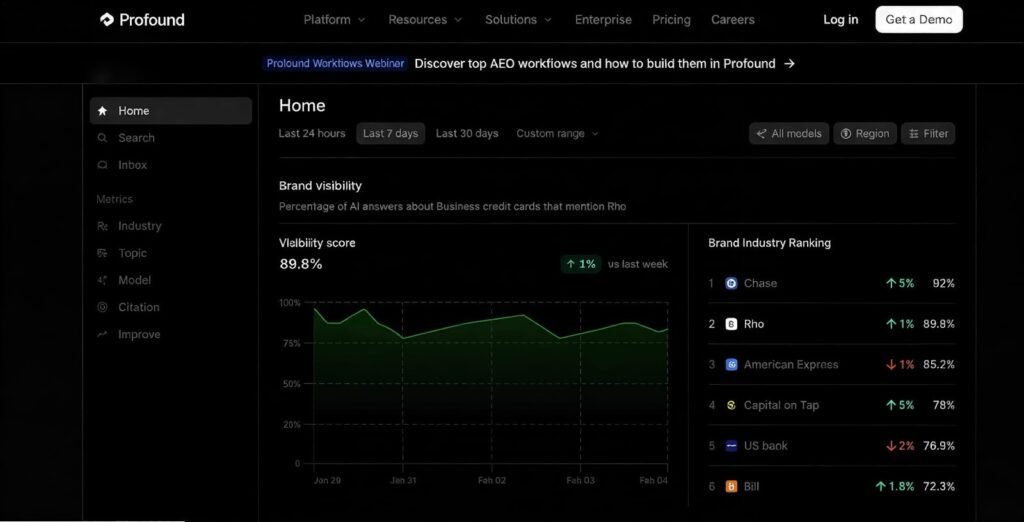This screenshot has height=522, width=1024.
Task: Select the Last 24 hours time range
Action: pos(312,134)
